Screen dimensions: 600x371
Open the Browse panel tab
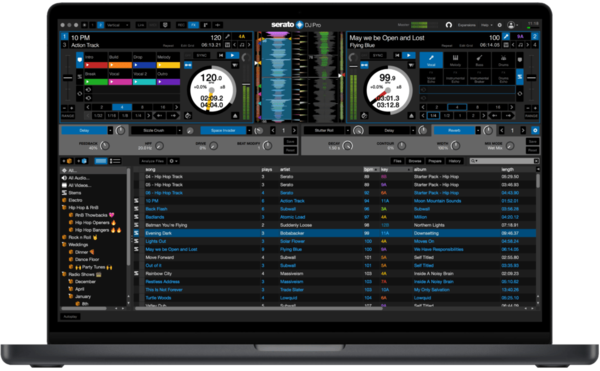click(x=415, y=161)
